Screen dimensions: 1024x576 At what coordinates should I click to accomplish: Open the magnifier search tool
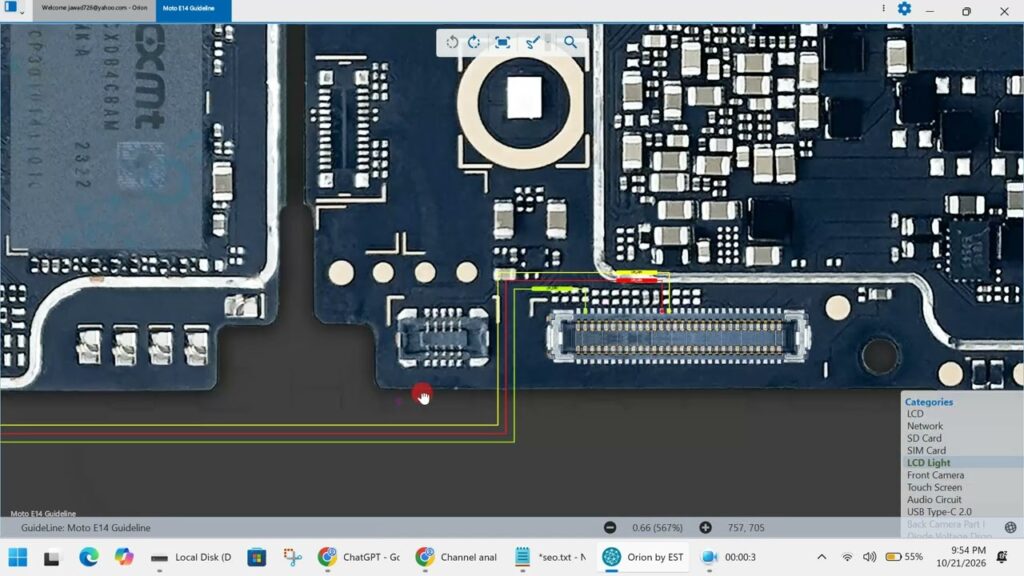tap(570, 42)
